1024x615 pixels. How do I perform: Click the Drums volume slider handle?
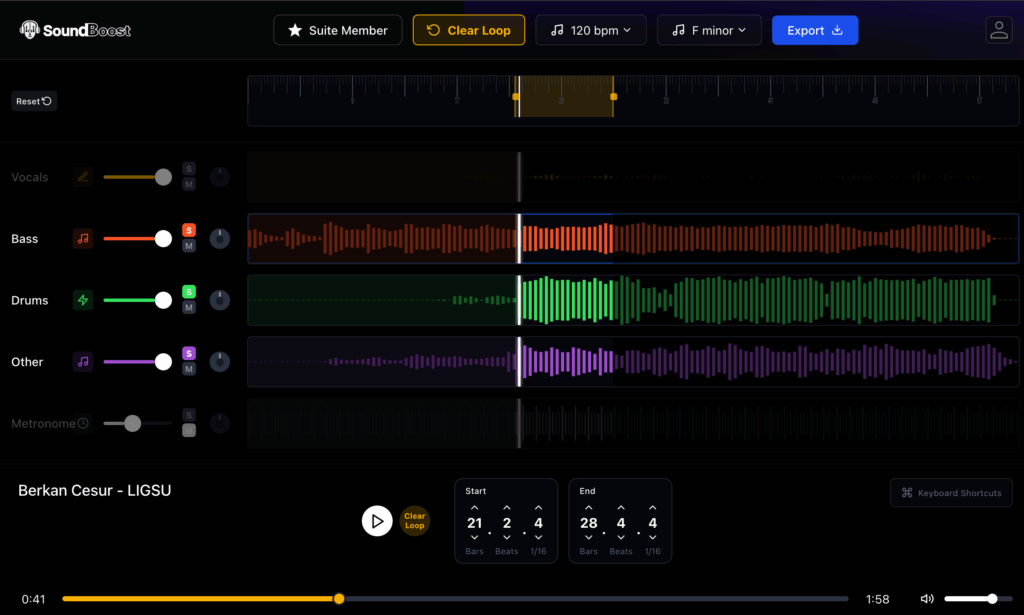click(x=163, y=300)
